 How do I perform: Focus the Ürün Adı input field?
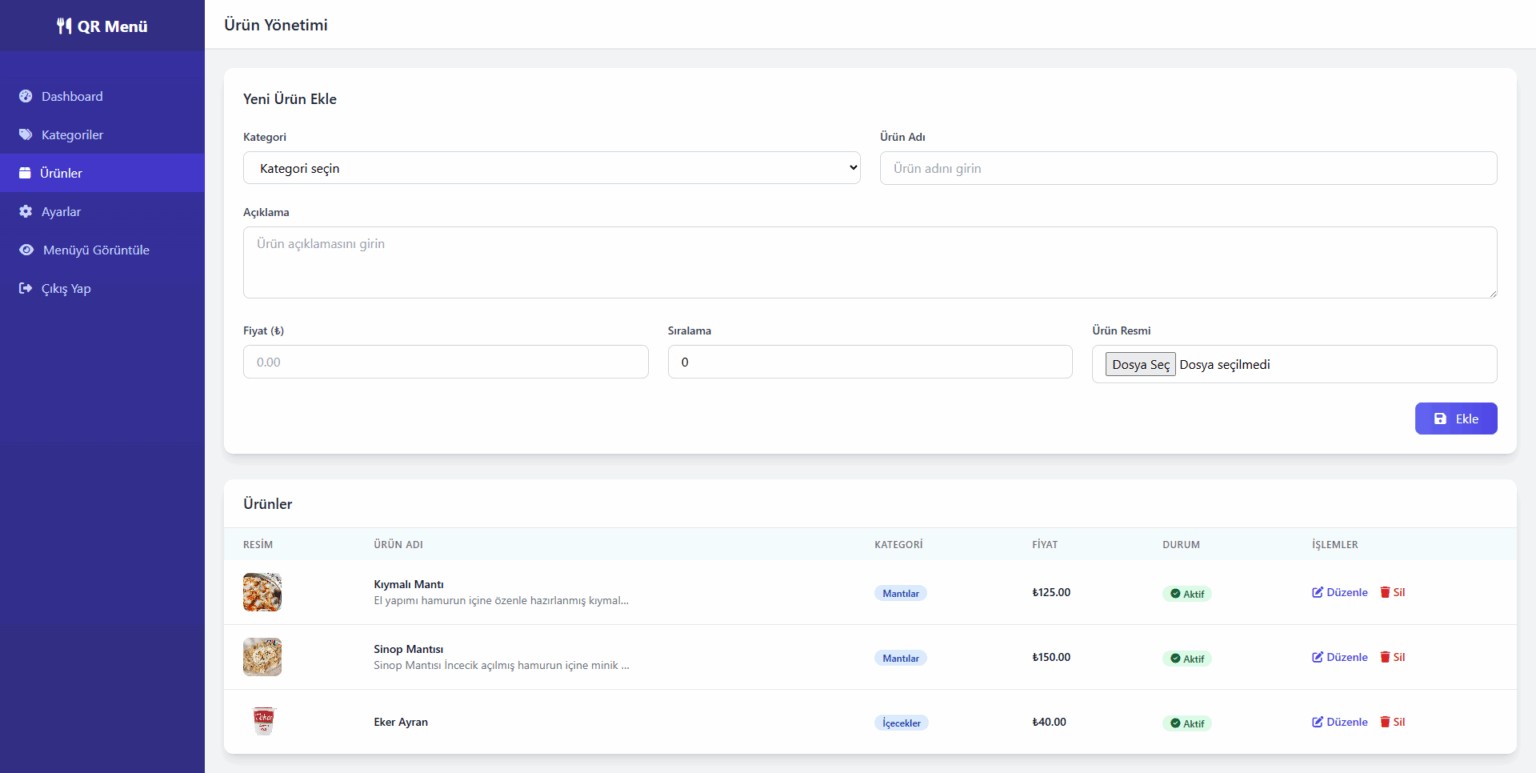[1188, 168]
